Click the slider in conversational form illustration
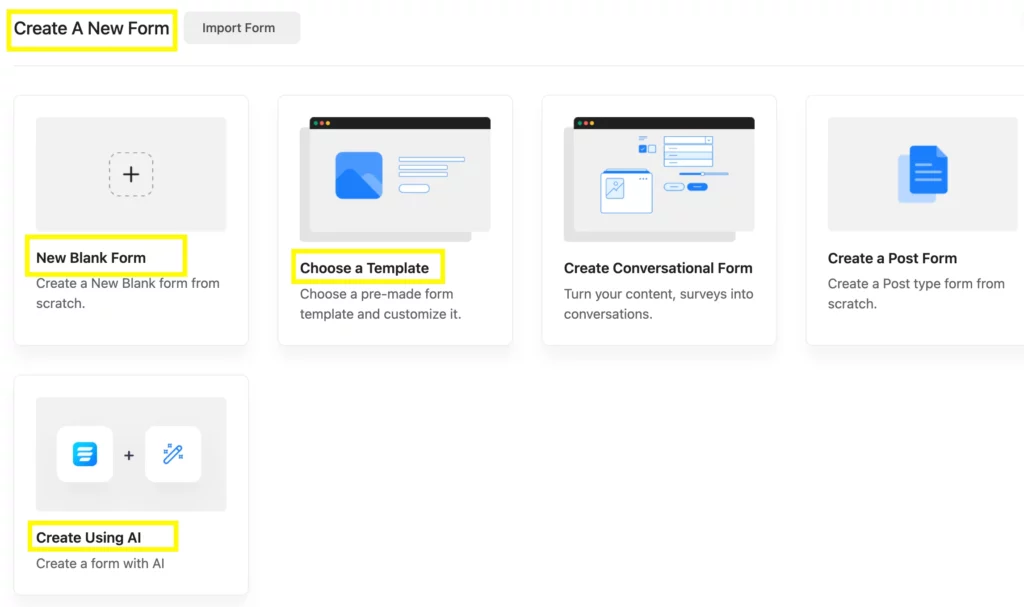Screen dimensions: 1024x607 pyautogui.click(x=704, y=174)
